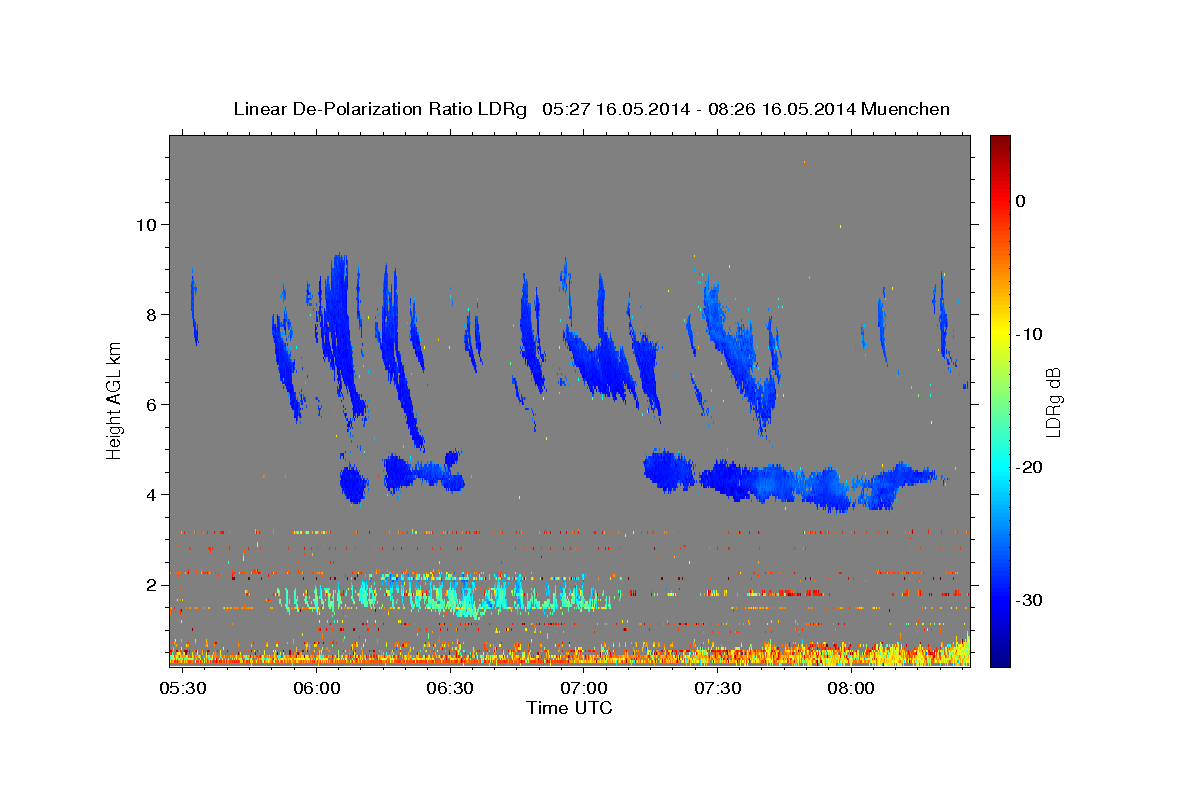Click the 06:00 time tick label
The height and width of the screenshot is (800, 1200).
tap(316, 689)
